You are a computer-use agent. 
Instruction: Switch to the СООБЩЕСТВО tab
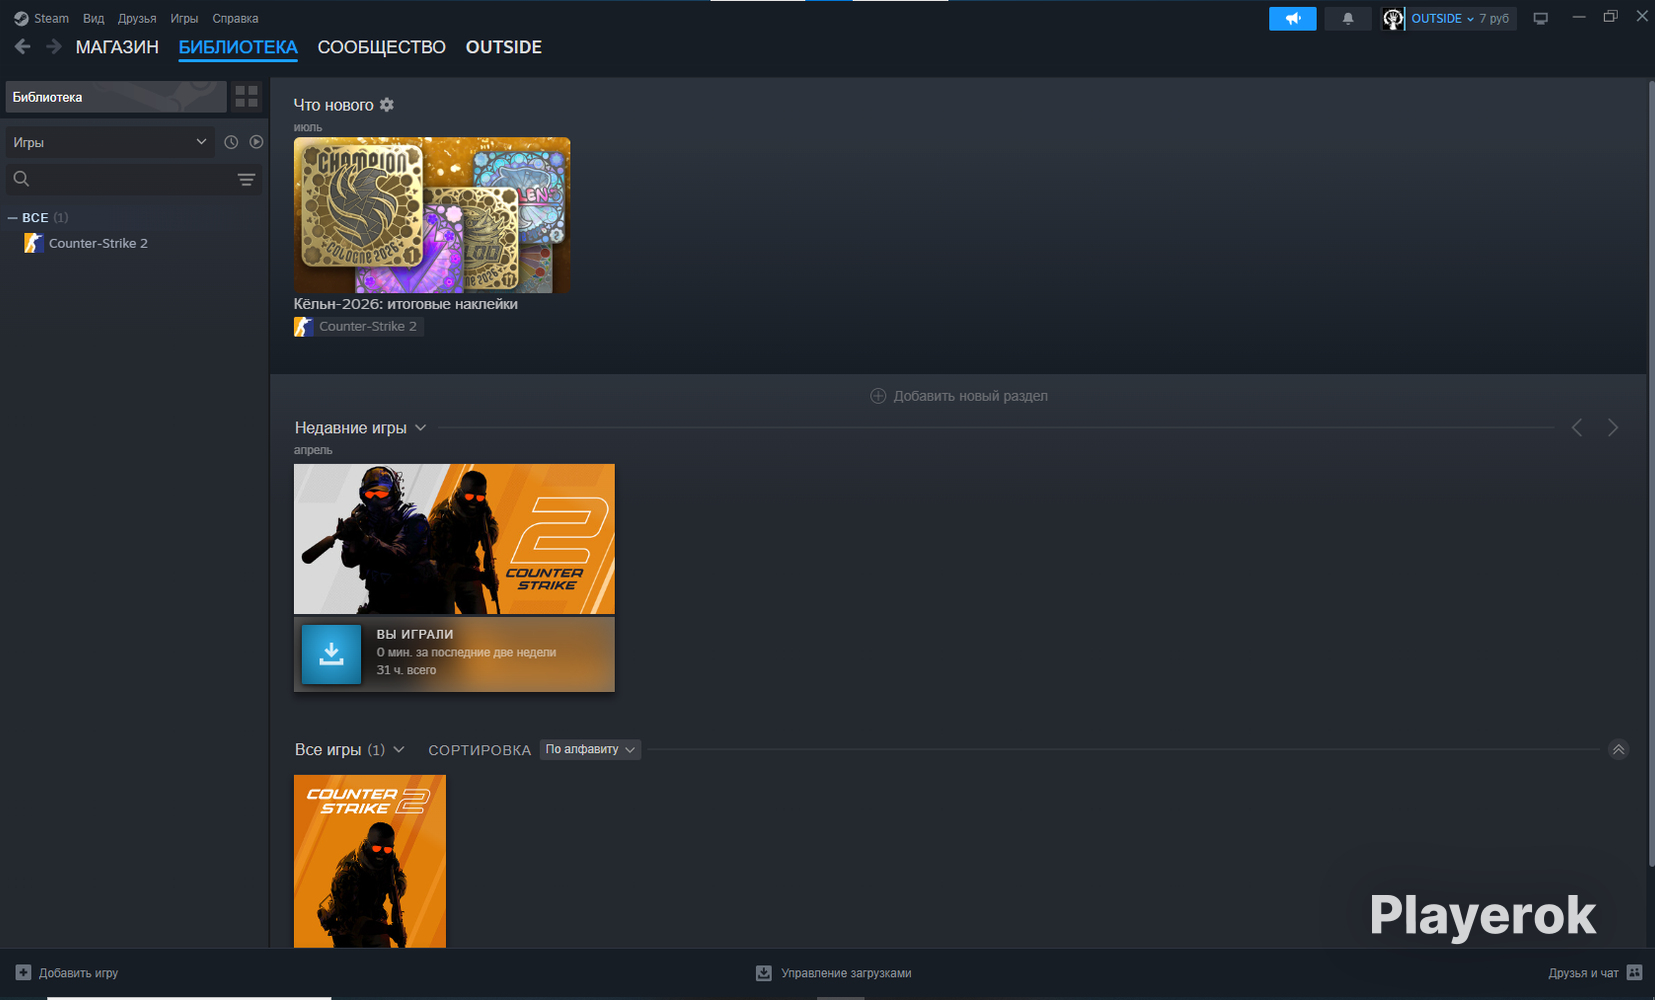pos(381,47)
